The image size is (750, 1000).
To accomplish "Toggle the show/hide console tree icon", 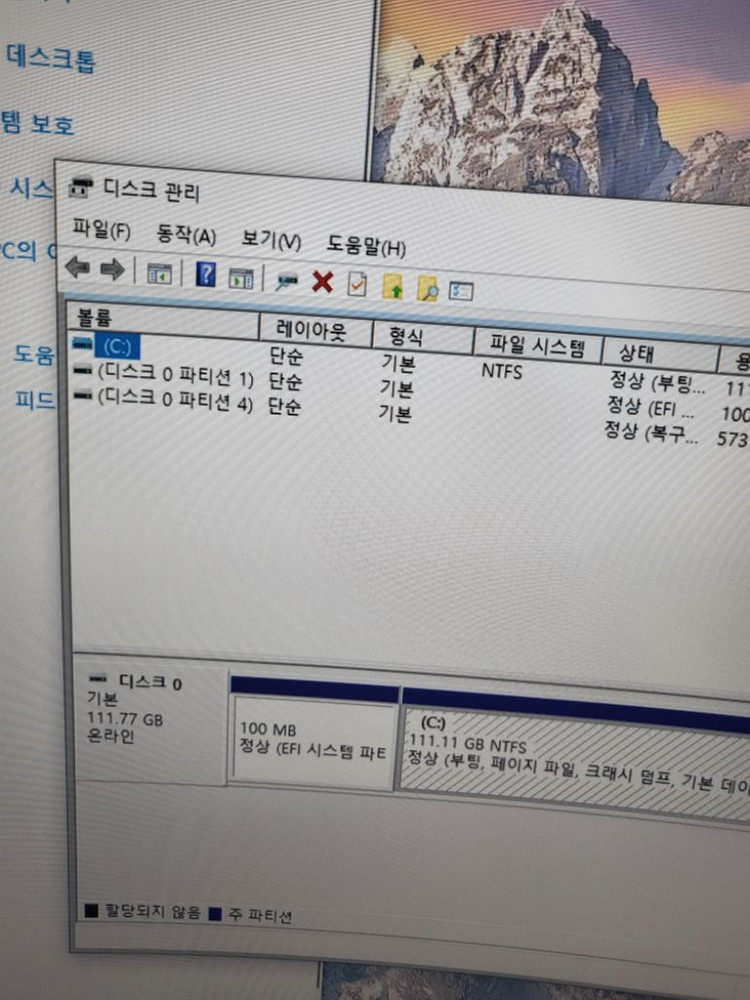I will [x=159, y=274].
